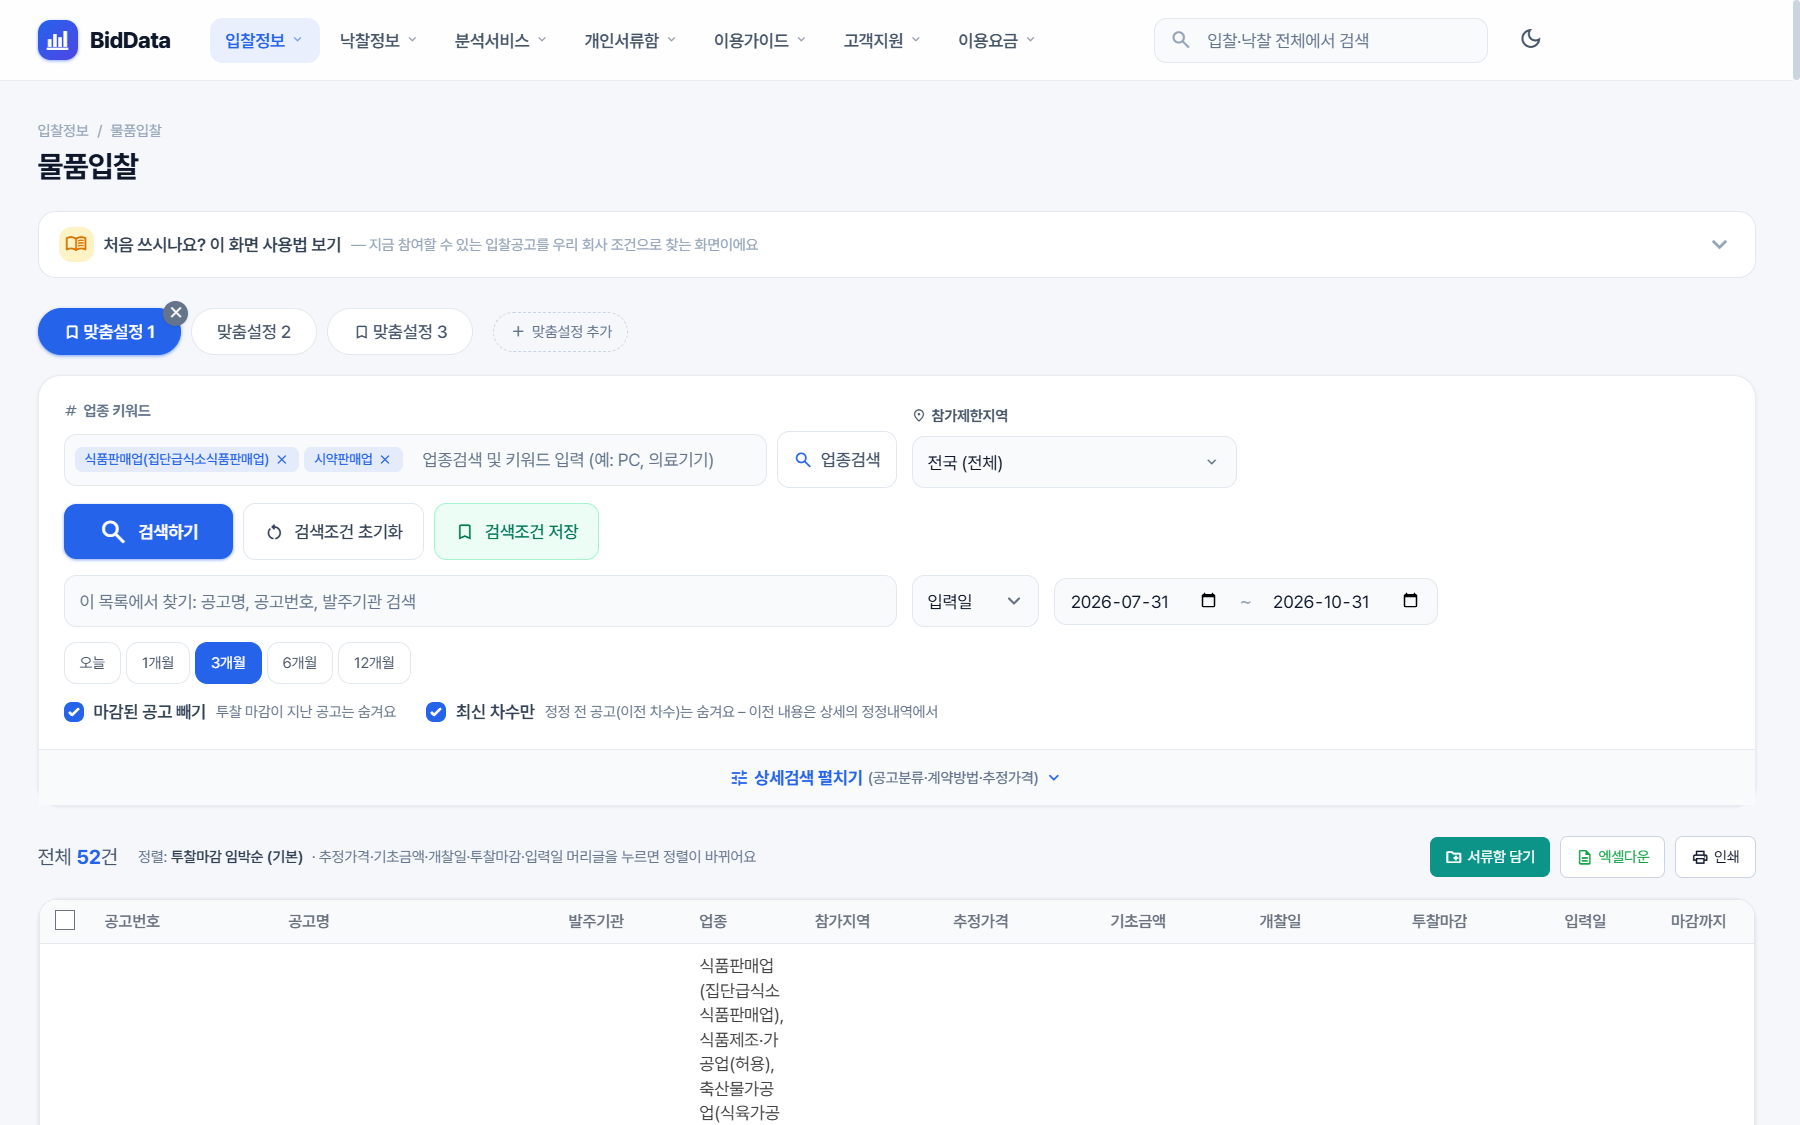Image resolution: width=1800 pixels, height=1125 pixels.
Task: Click 엑셀다운 button
Action: coord(1612,857)
